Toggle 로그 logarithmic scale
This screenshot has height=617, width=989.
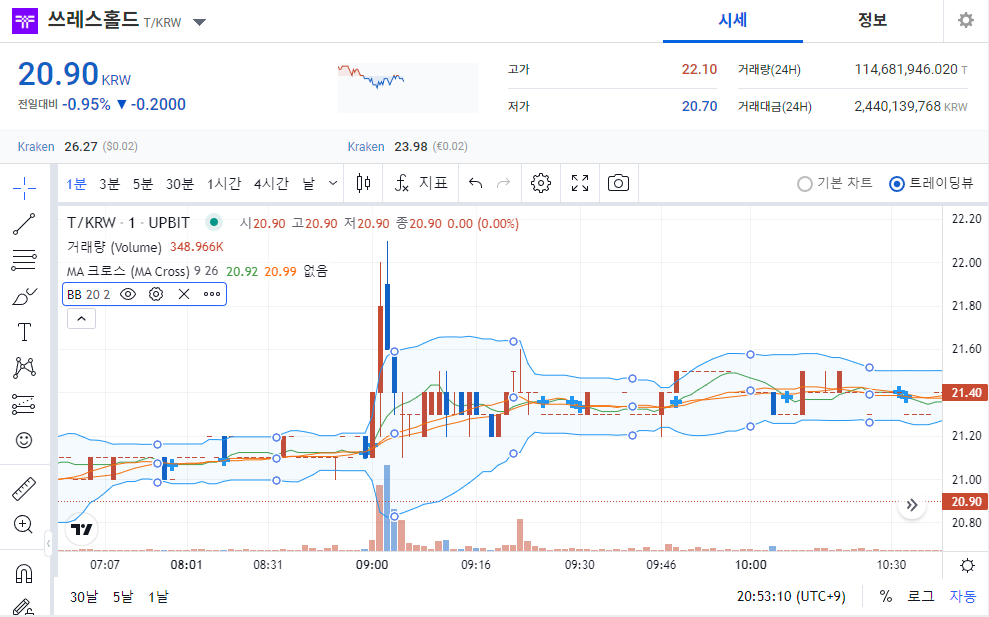point(920,596)
